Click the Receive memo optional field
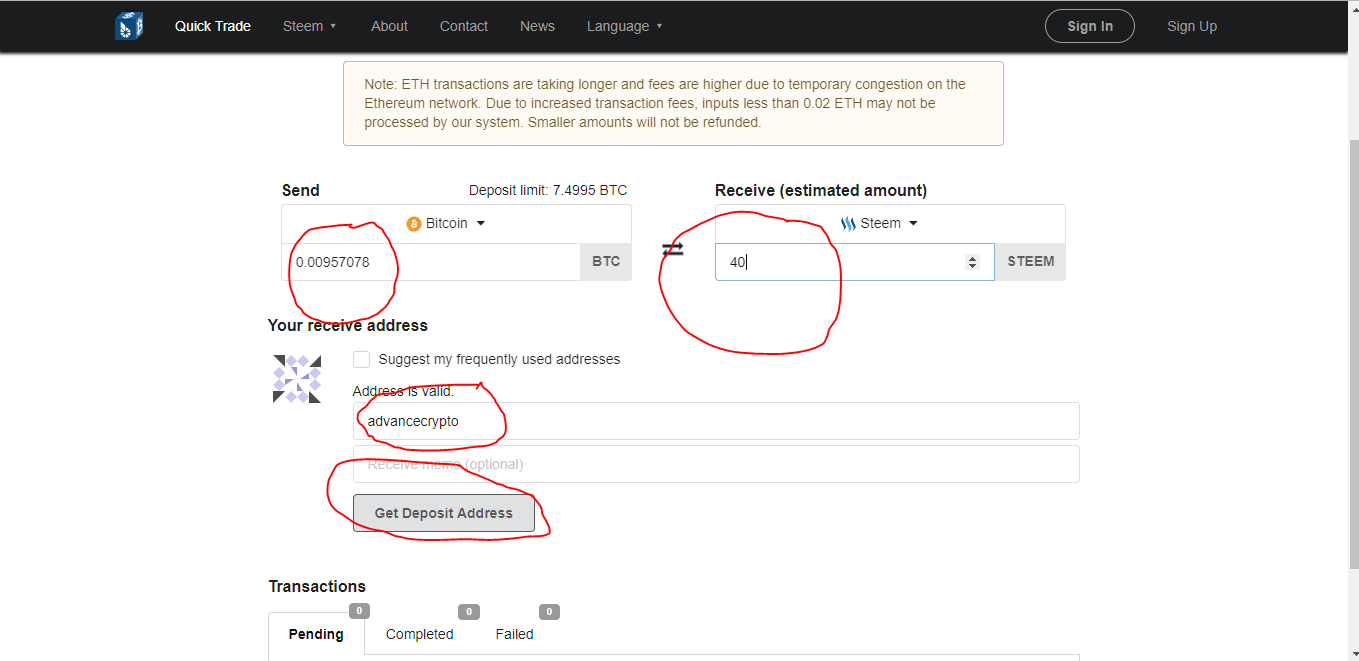 (x=716, y=464)
